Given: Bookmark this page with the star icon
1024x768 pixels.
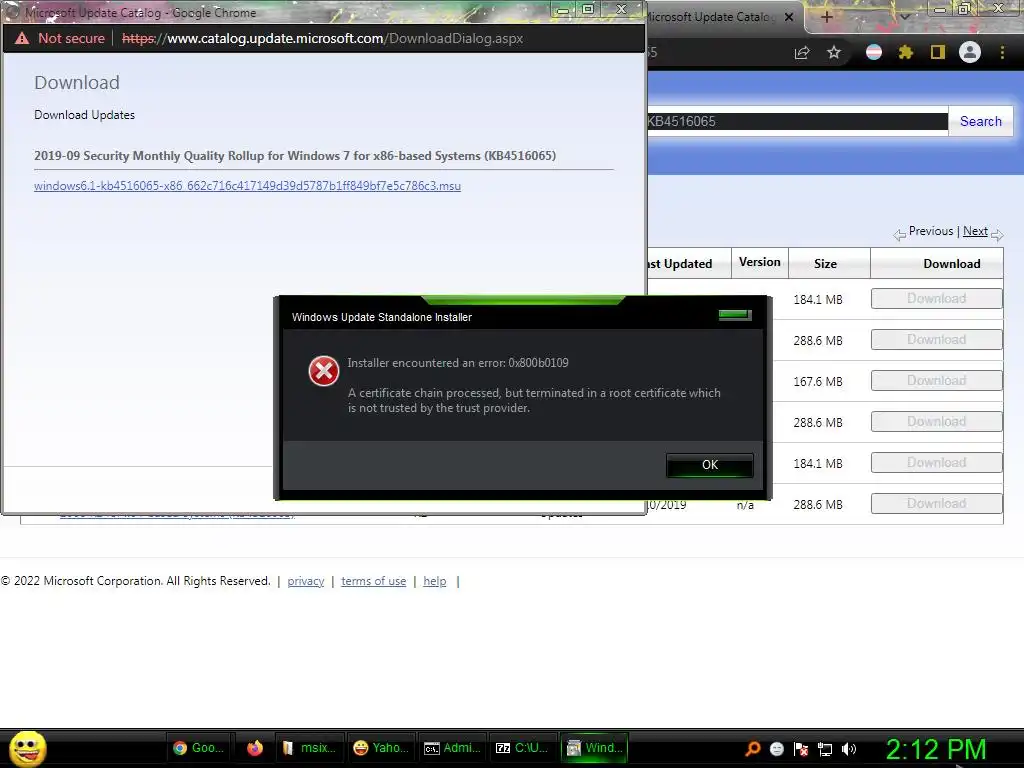Looking at the screenshot, I should click(x=834, y=52).
